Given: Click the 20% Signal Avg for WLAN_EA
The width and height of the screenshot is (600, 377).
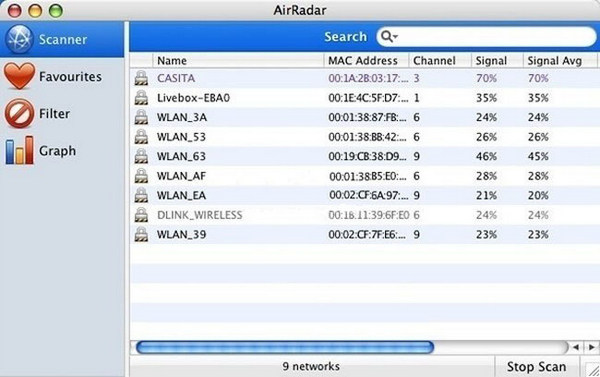Looking at the screenshot, I should 538,196.
